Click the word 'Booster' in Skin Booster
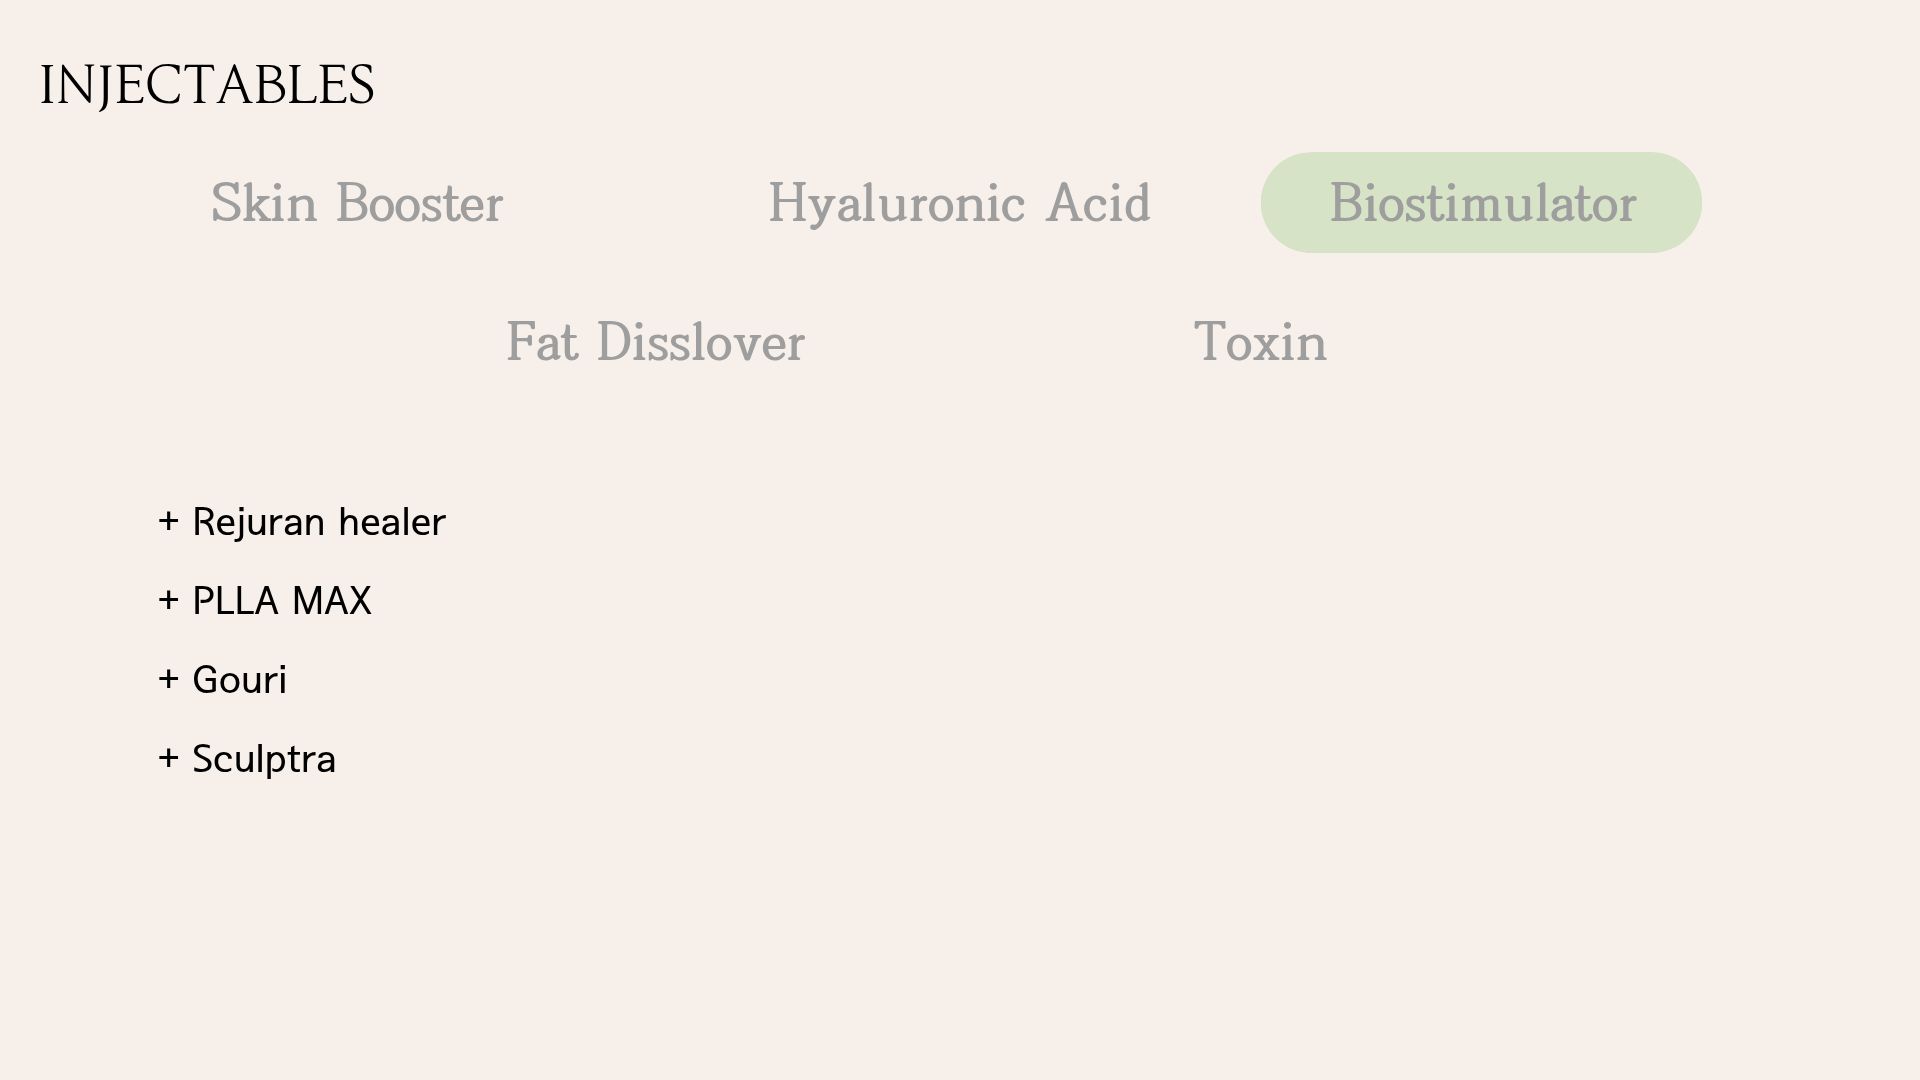This screenshot has height=1080, width=1920. [419, 204]
